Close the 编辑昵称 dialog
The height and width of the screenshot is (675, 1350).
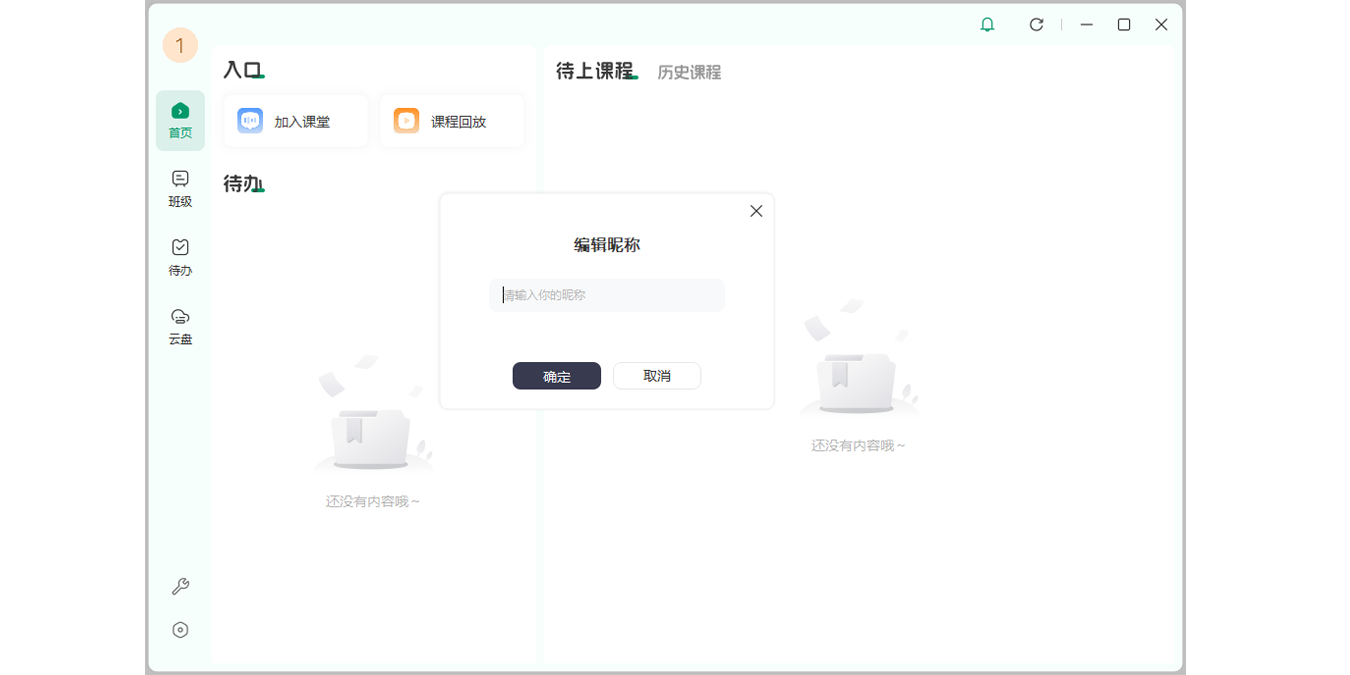755,211
